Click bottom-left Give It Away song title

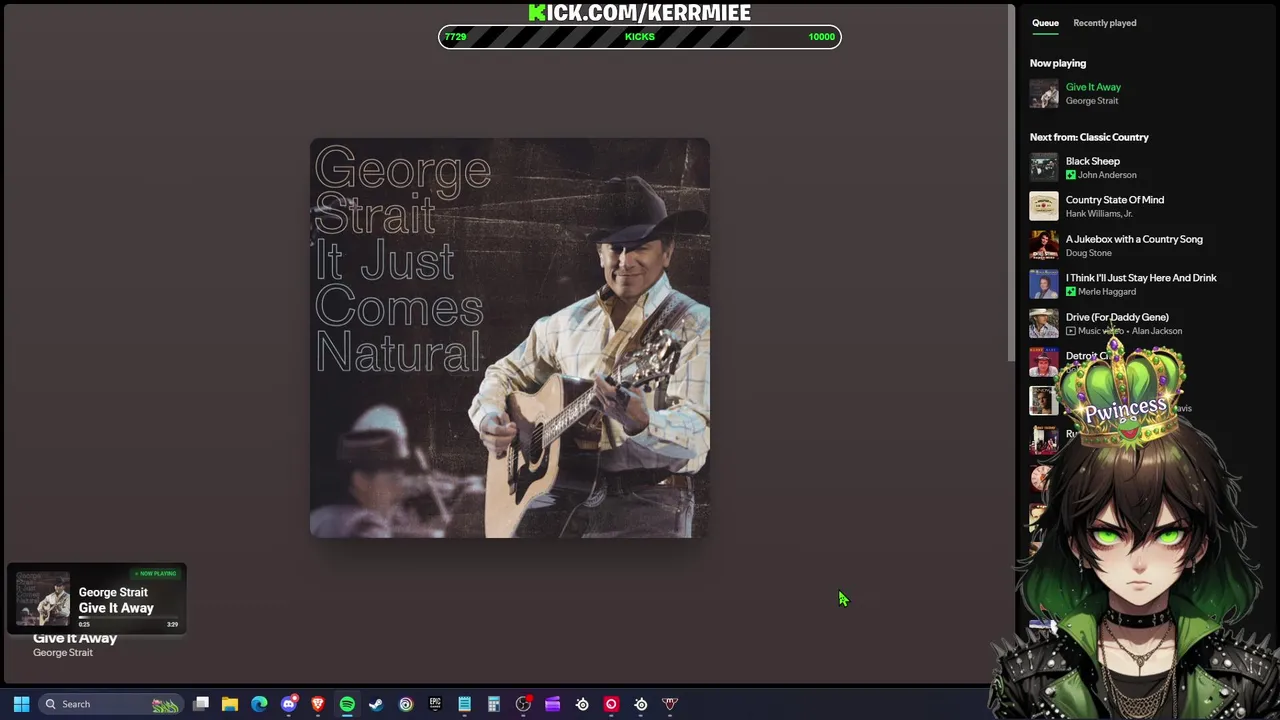click(x=75, y=638)
